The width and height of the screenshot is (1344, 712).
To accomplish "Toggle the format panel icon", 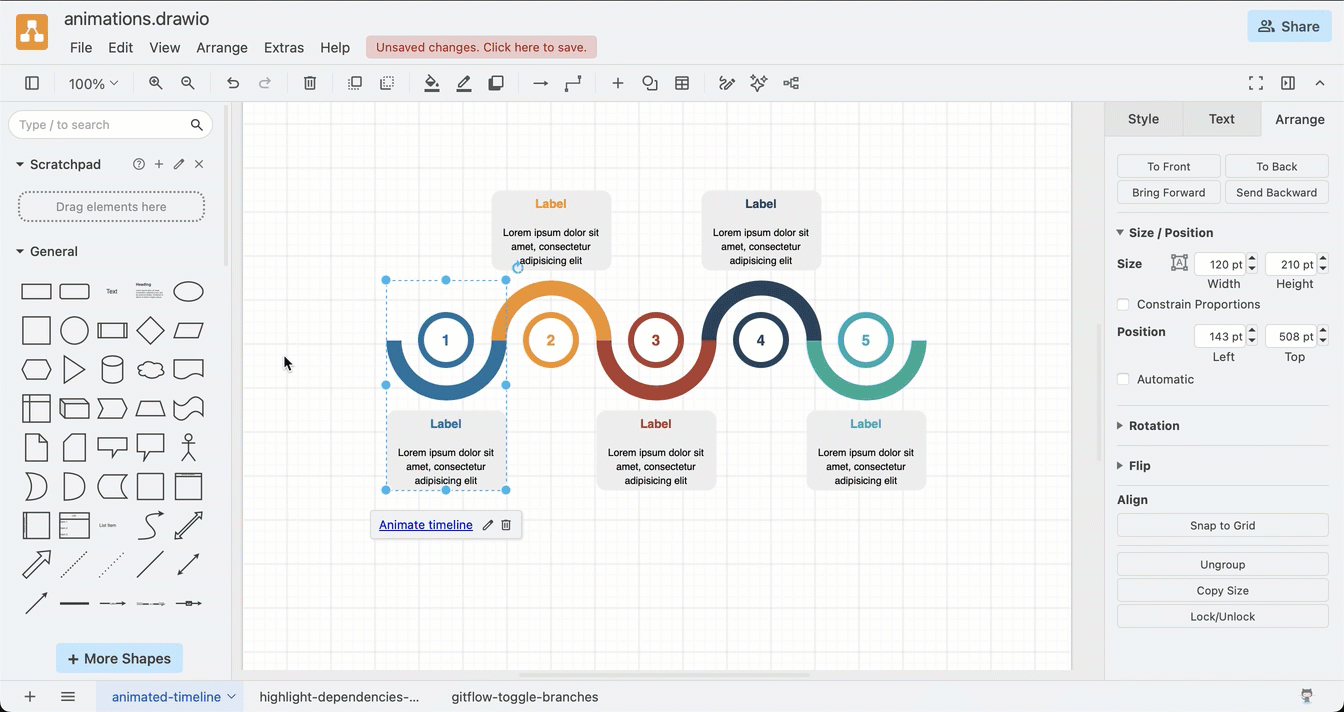I will (1288, 83).
